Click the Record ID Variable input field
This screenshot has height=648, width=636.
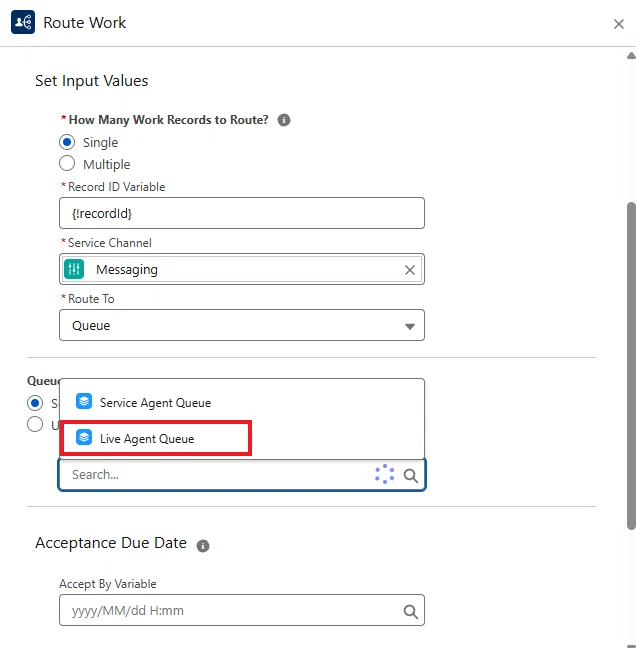click(x=242, y=213)
